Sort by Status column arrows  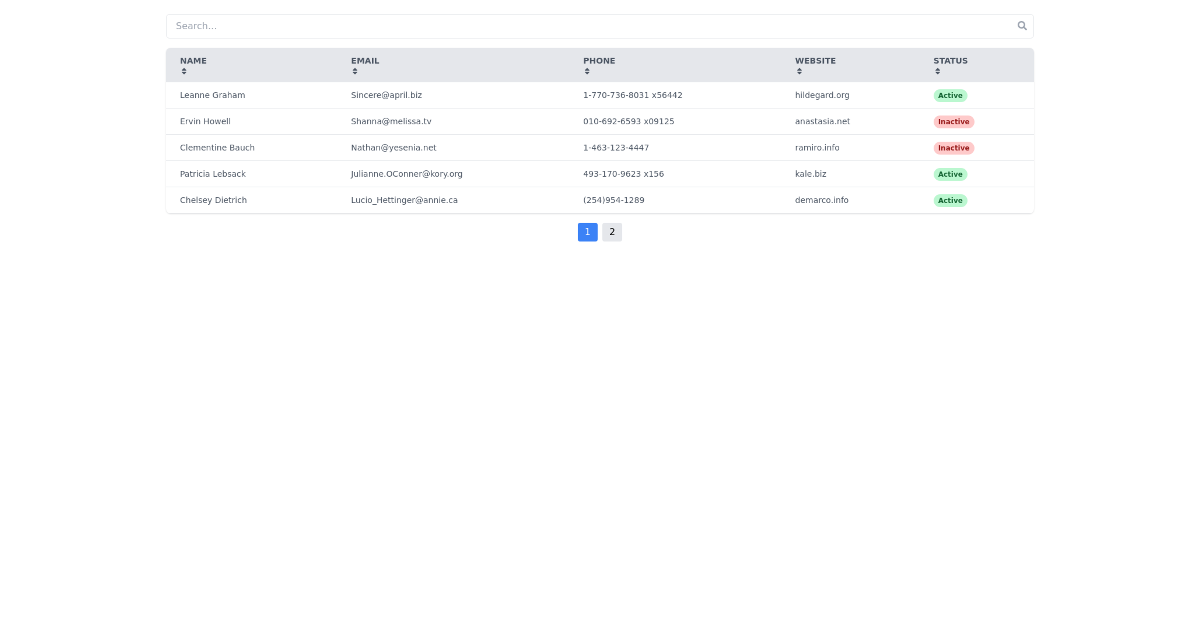tap(938, 71)
